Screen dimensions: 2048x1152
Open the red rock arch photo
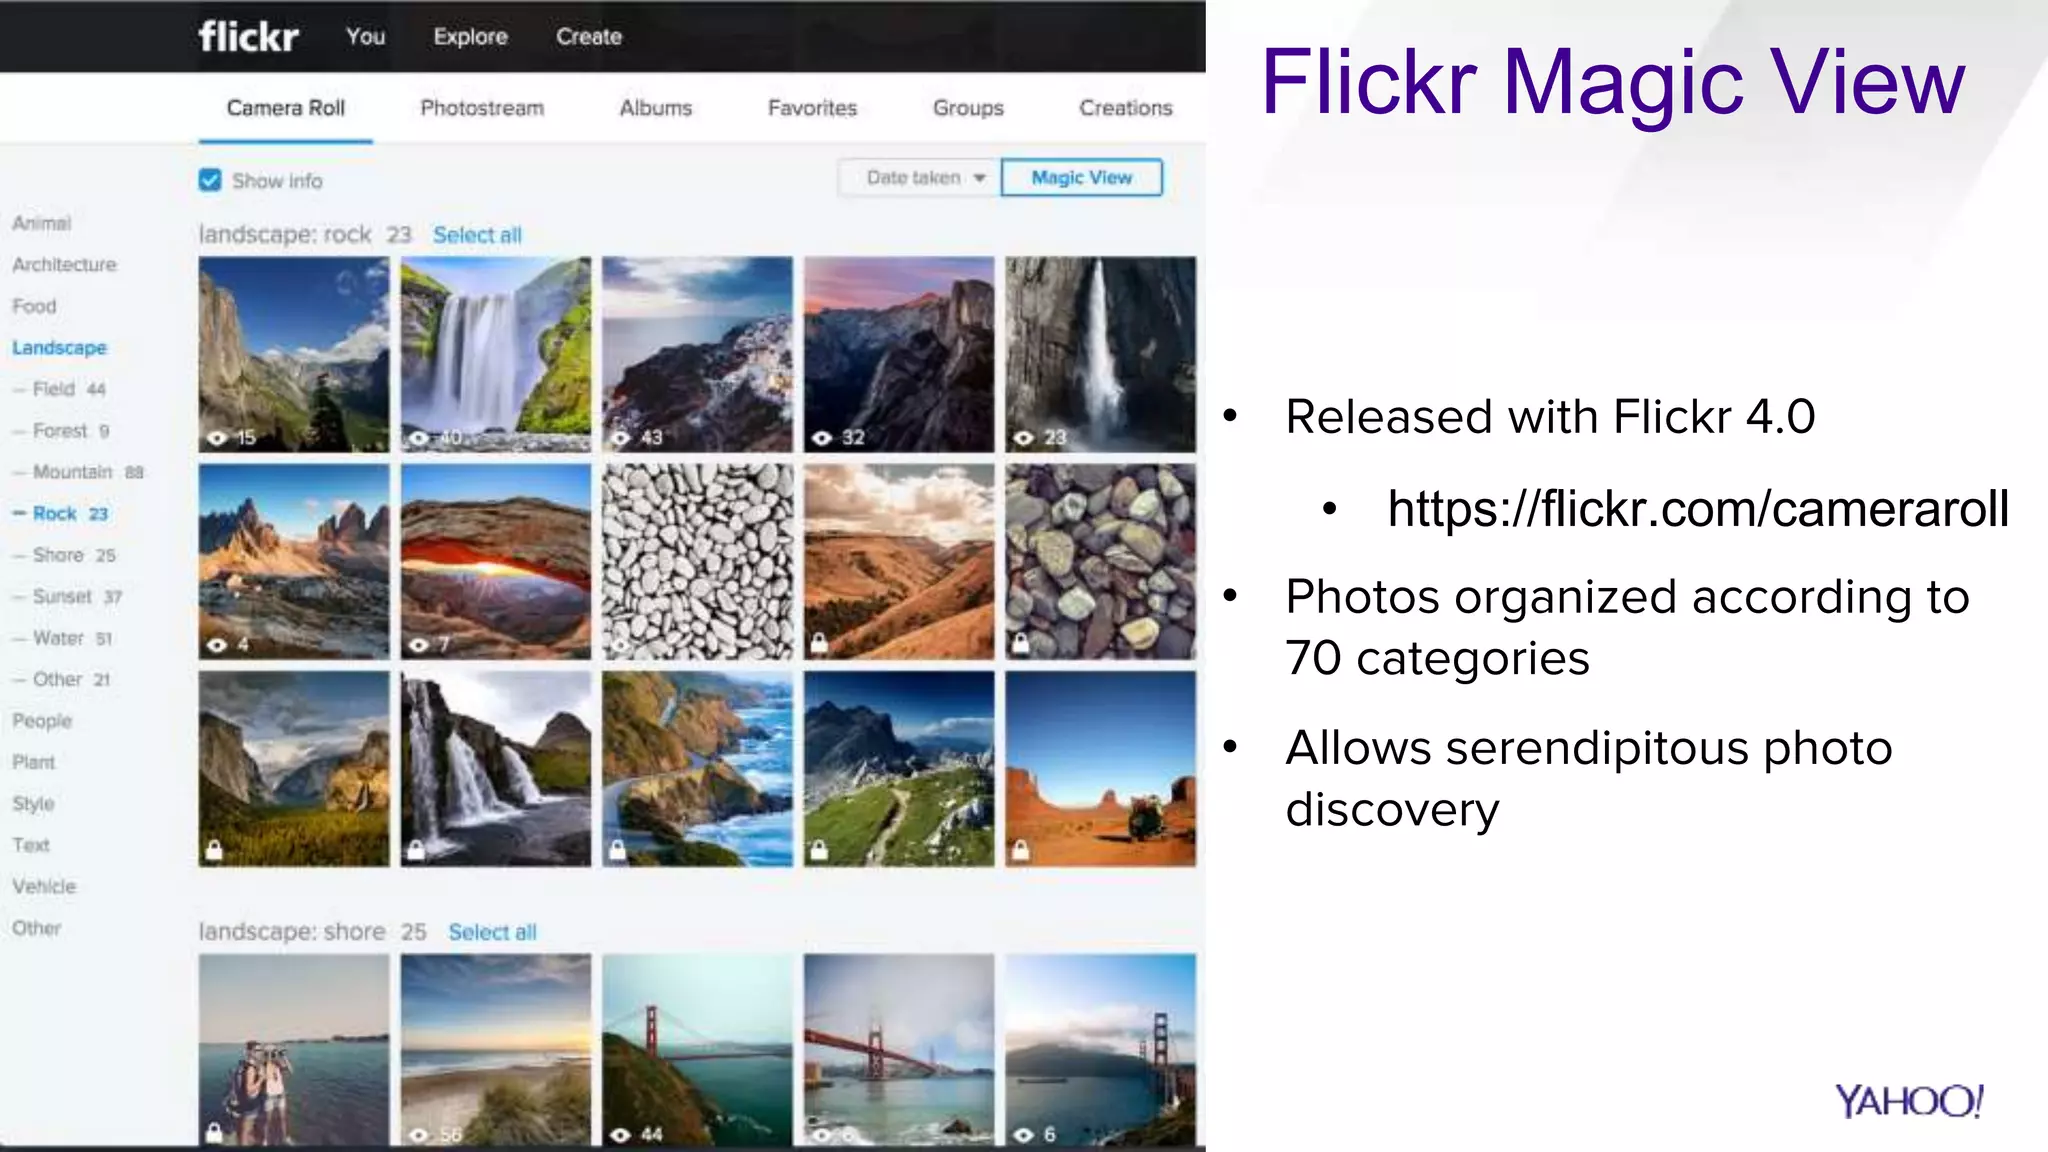point(496,561)
